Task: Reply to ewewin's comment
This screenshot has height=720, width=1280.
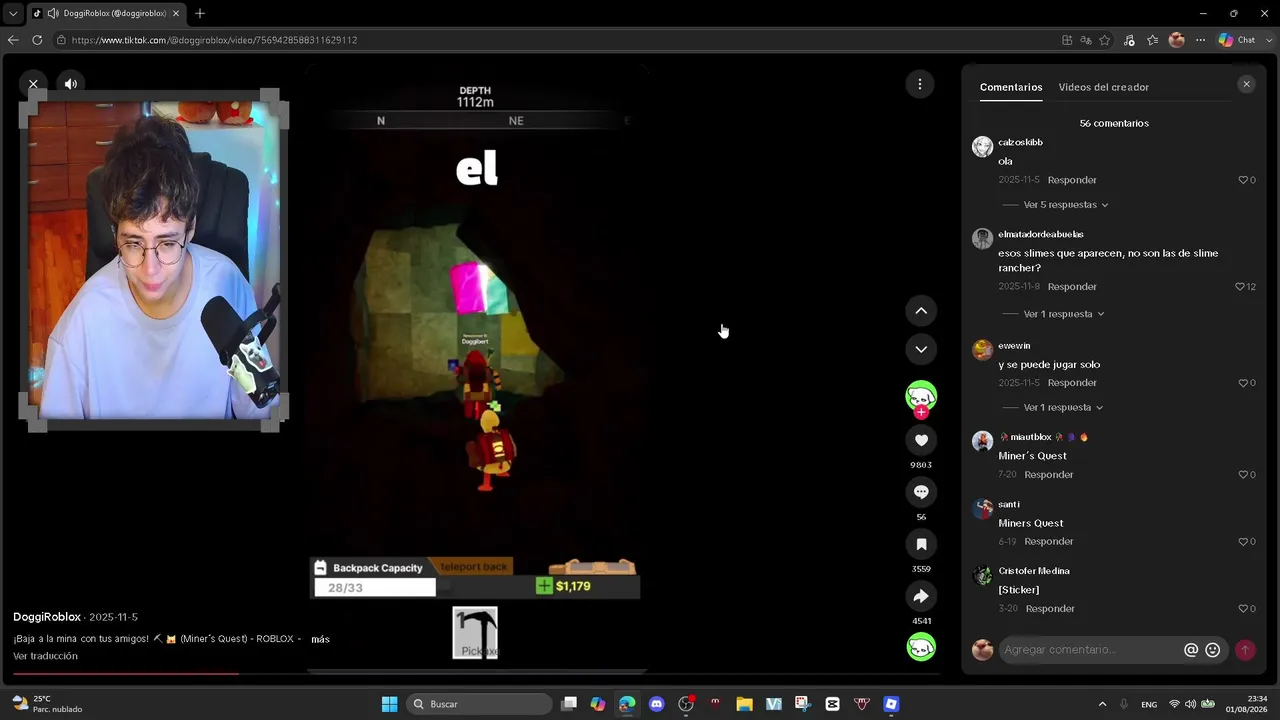Action: 1072,383
